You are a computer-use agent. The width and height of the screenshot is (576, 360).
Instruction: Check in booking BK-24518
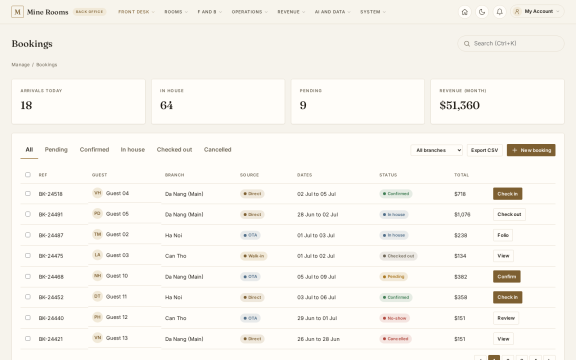[507, 194]
